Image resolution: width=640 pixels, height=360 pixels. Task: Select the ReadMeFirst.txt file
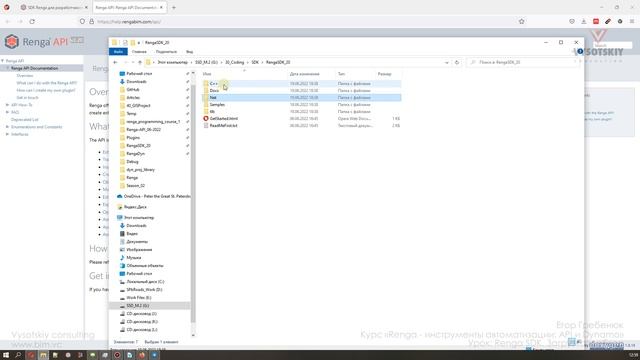point(223,126)
